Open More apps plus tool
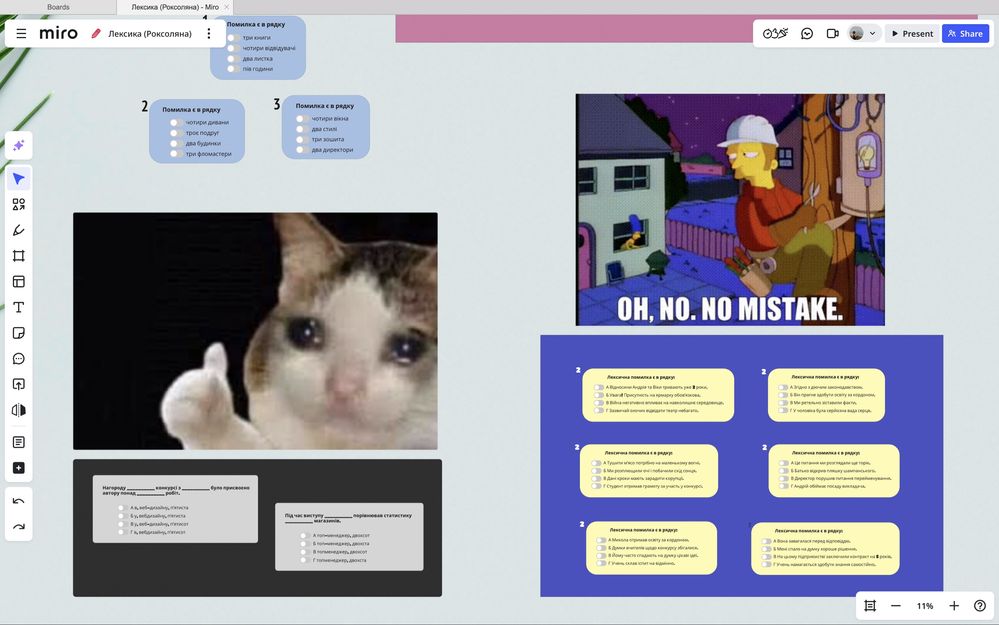The height and width of the screenshot is (625, 999). (18, 468)
